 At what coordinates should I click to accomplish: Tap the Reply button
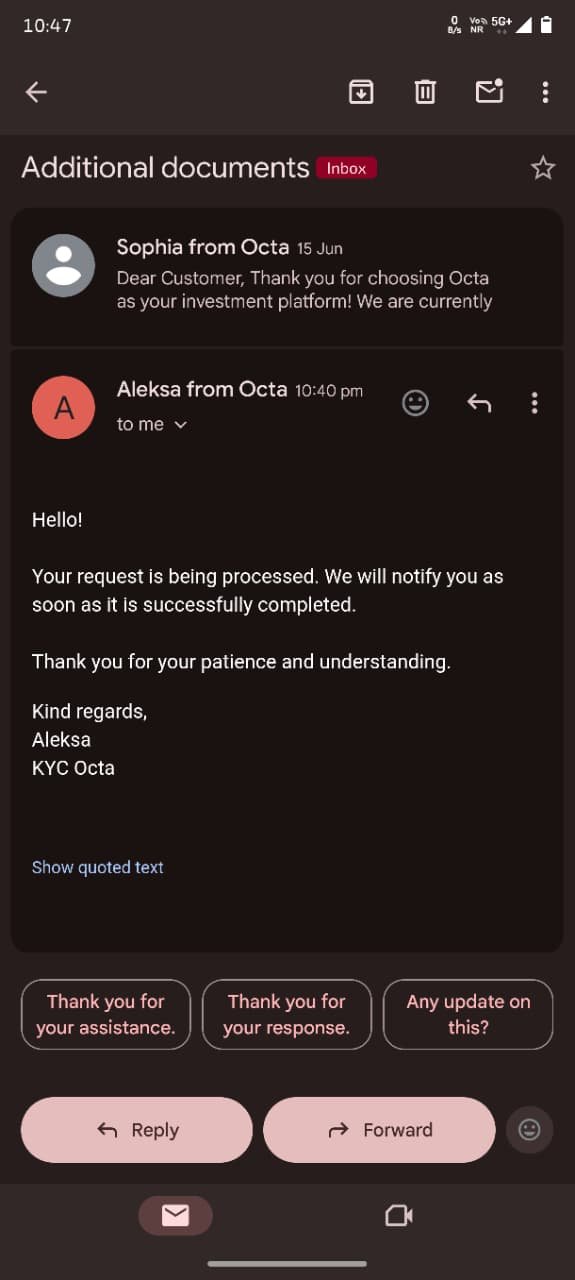click(x=137, y=1130)
